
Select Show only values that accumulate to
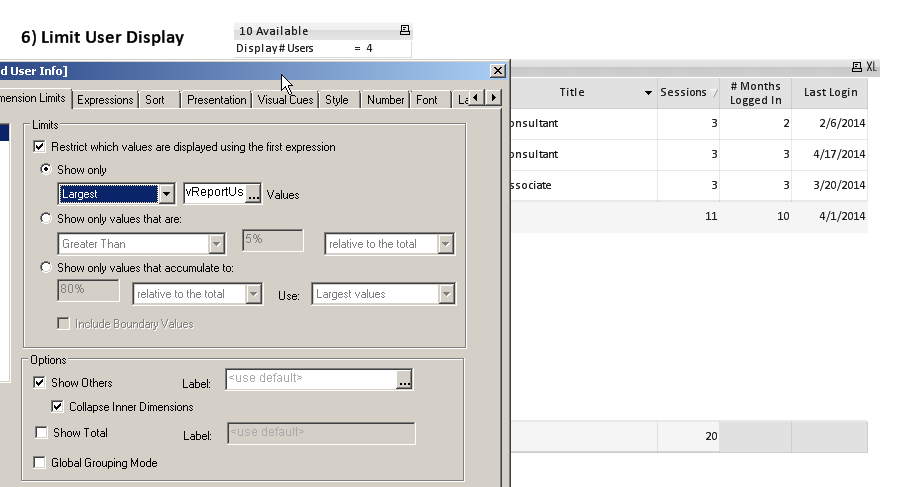coord(46,268)
